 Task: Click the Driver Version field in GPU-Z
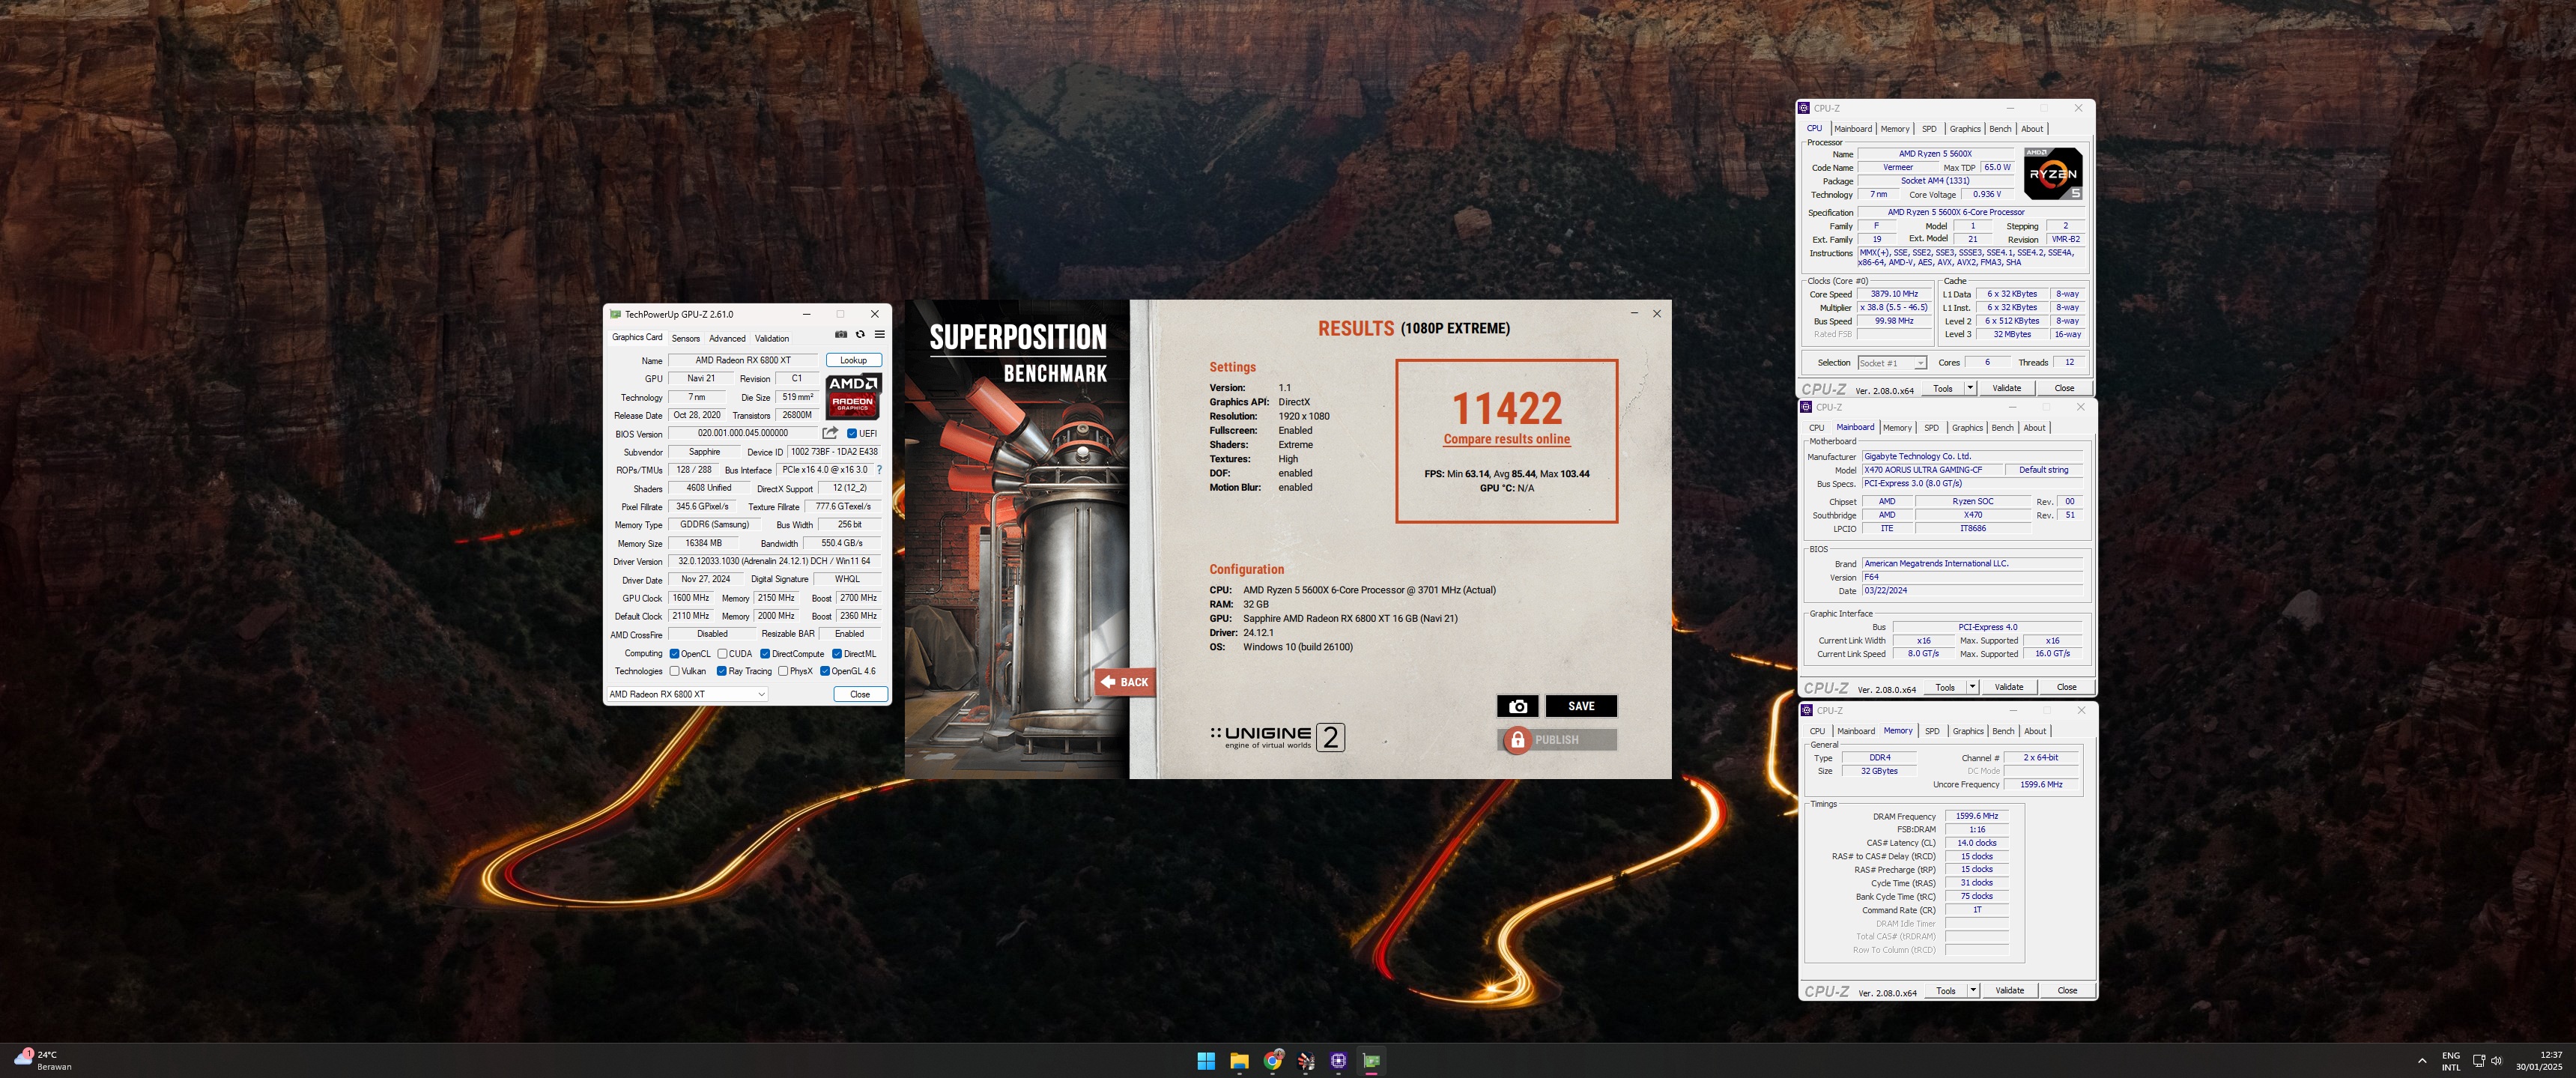tap(774, 562)
